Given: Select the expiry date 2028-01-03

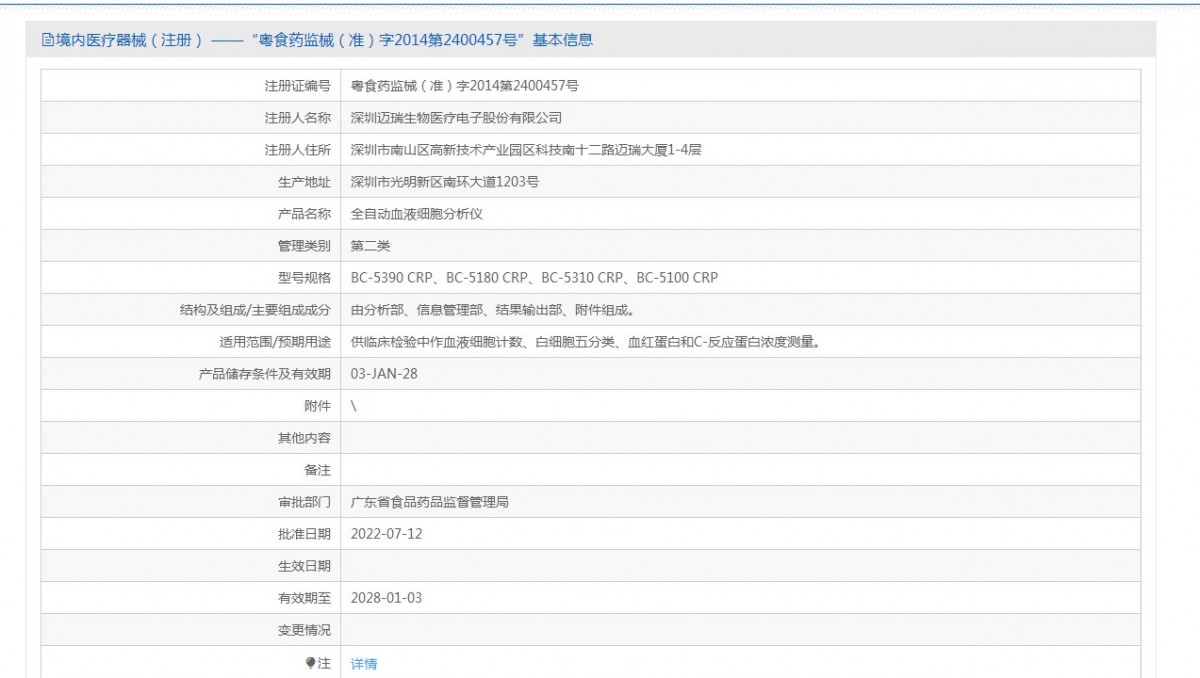Looking at the screenshot, I should 387,598.
